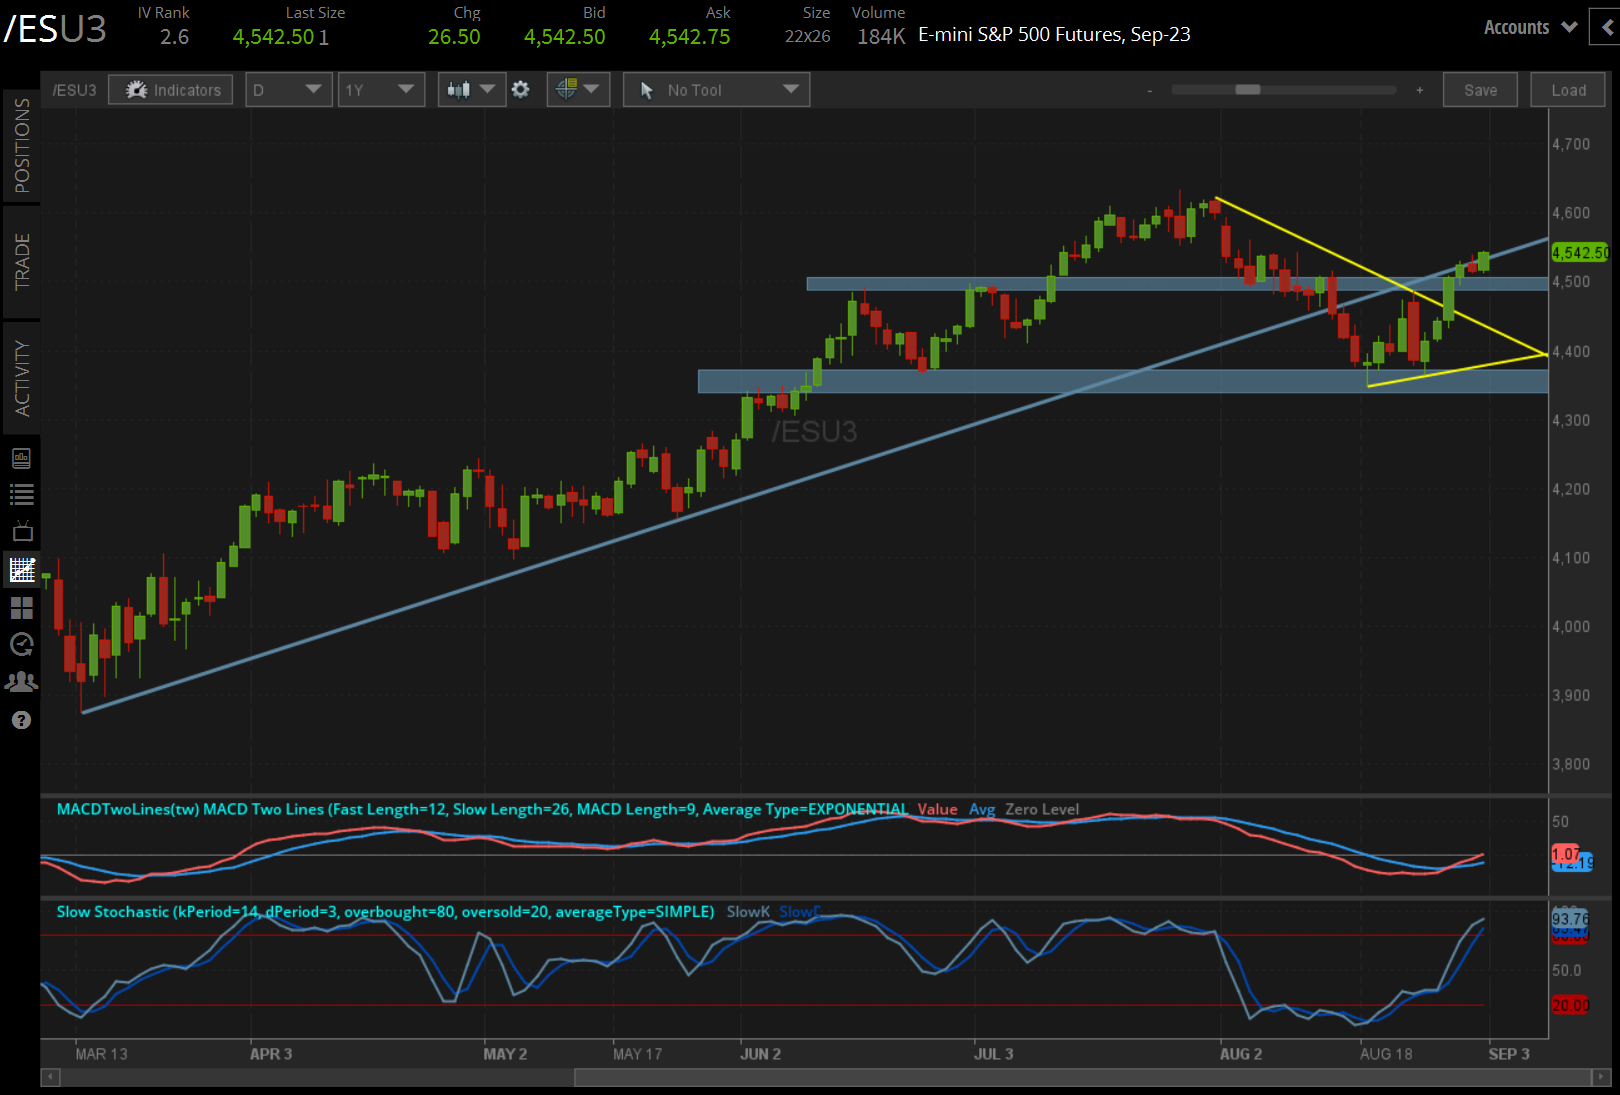Viewport: 1620px width, 1095px height.
Task: Click the Zero Level legend label
Action: pyautogui.click(x=1042, y=809)
